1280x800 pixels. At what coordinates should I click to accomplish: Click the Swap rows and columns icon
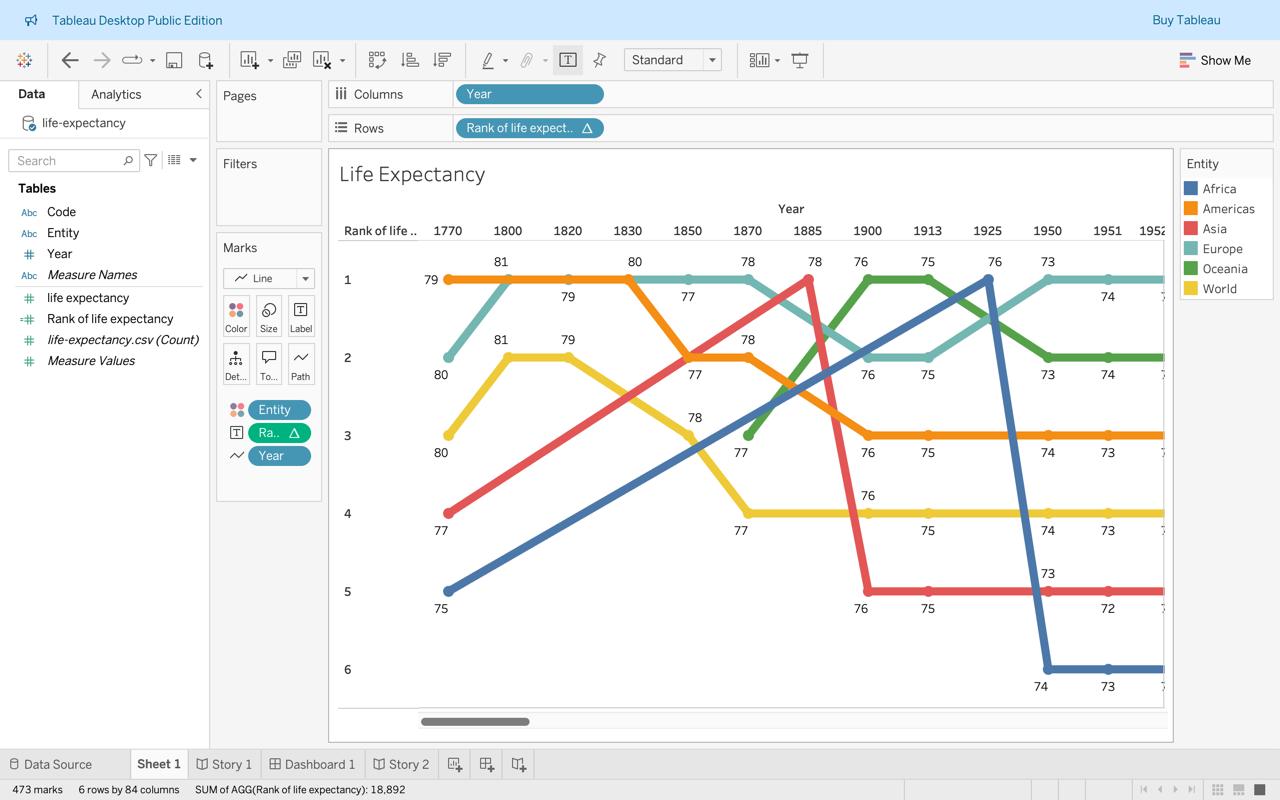[377, 60]
